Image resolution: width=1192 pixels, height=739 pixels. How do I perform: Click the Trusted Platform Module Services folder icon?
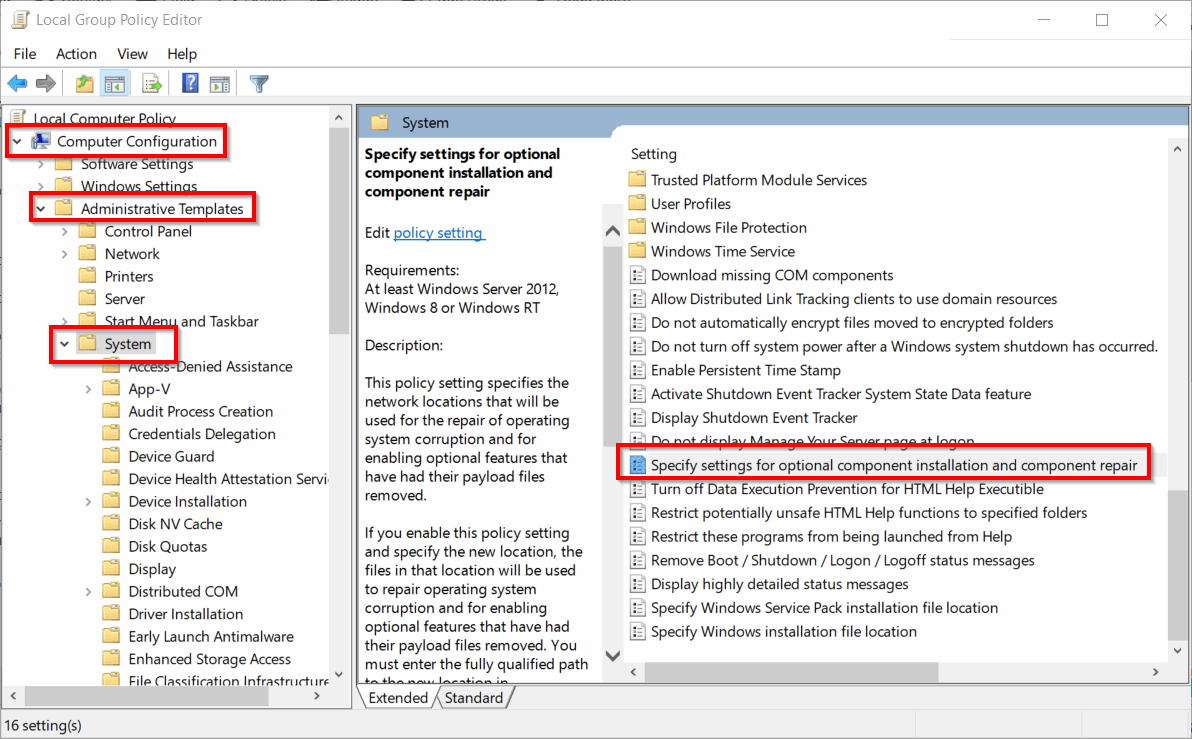coord(637,180)
